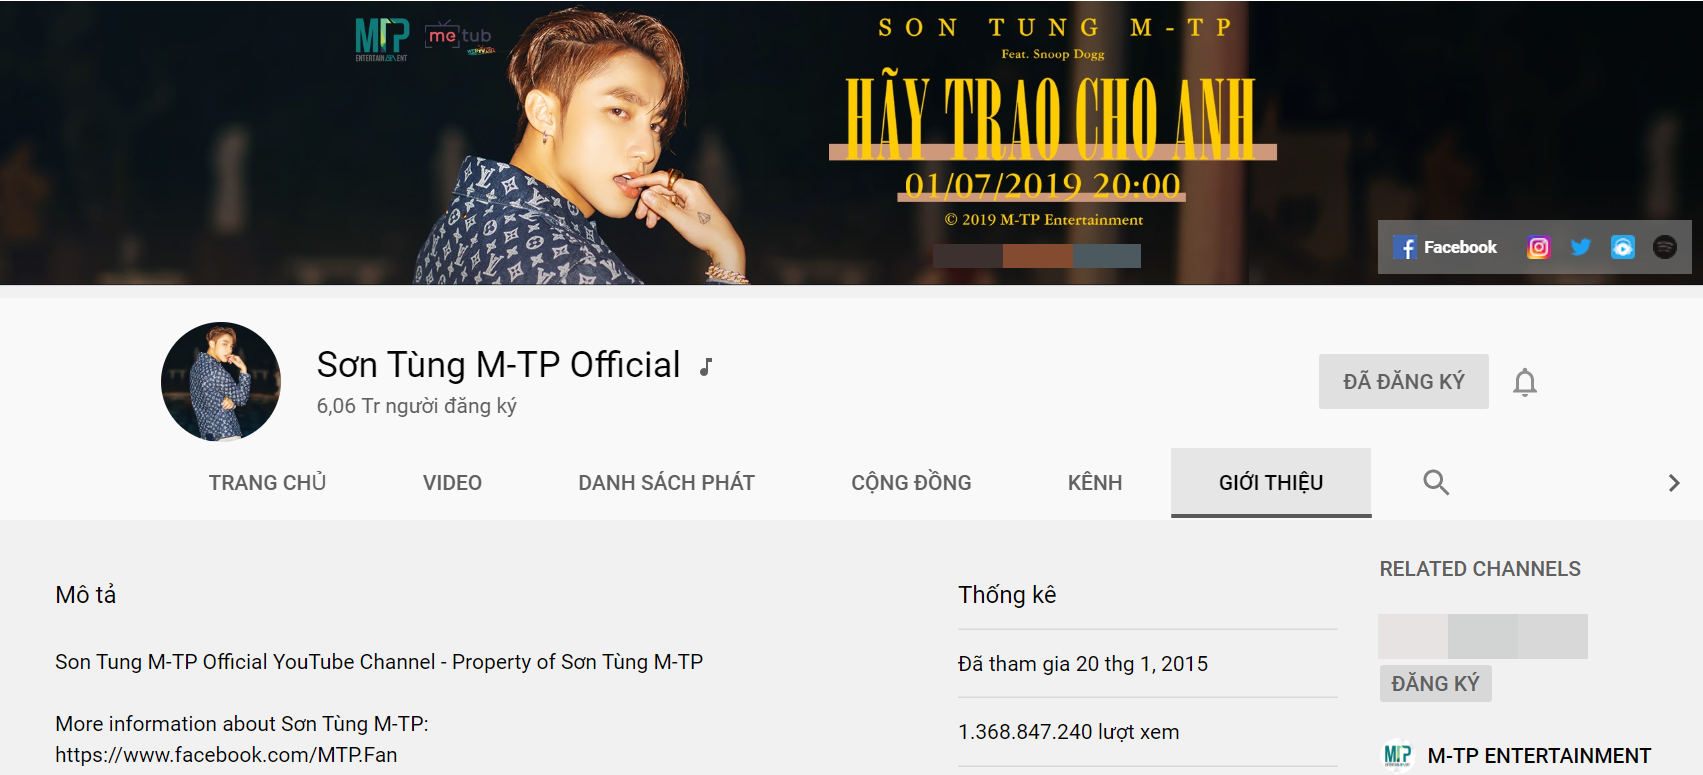The width and height of the screenshot is (1703, 775).
Task: Open the KÊNH tab
Action: [1095, 483]
